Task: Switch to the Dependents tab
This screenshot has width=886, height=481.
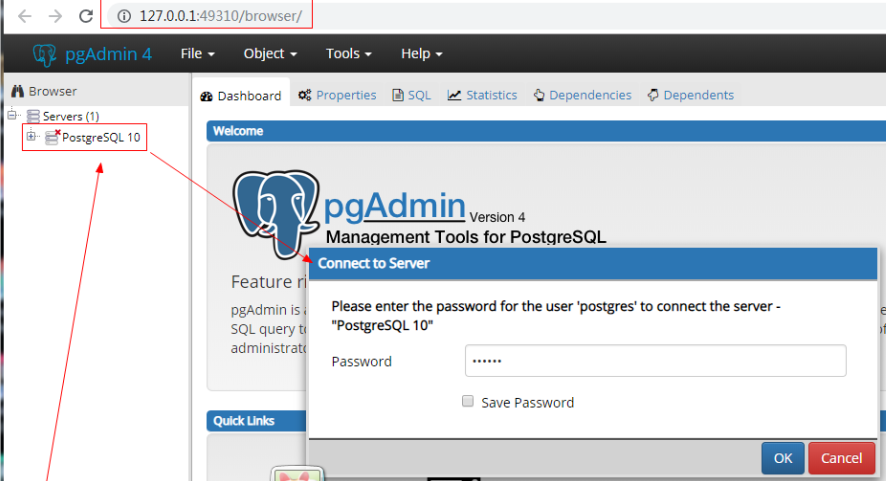Action: [x=690, y=95]
